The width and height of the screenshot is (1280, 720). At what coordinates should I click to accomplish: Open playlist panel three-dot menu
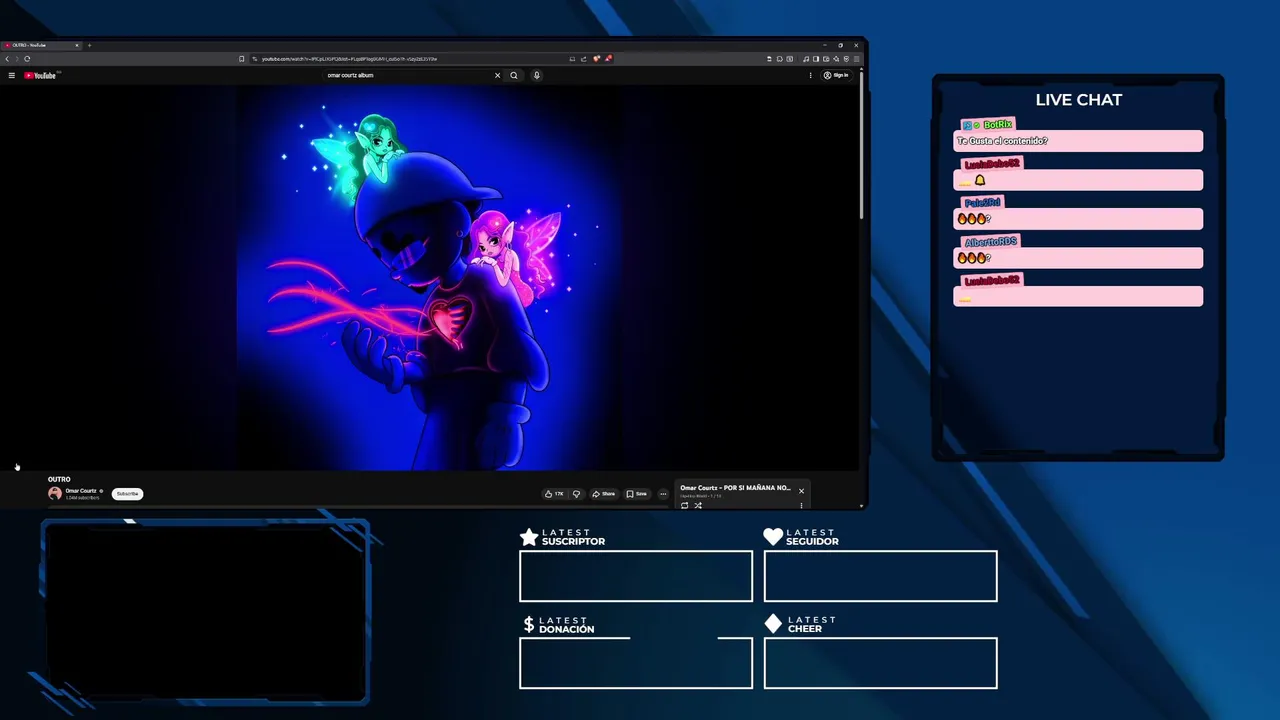pos(801,505)
